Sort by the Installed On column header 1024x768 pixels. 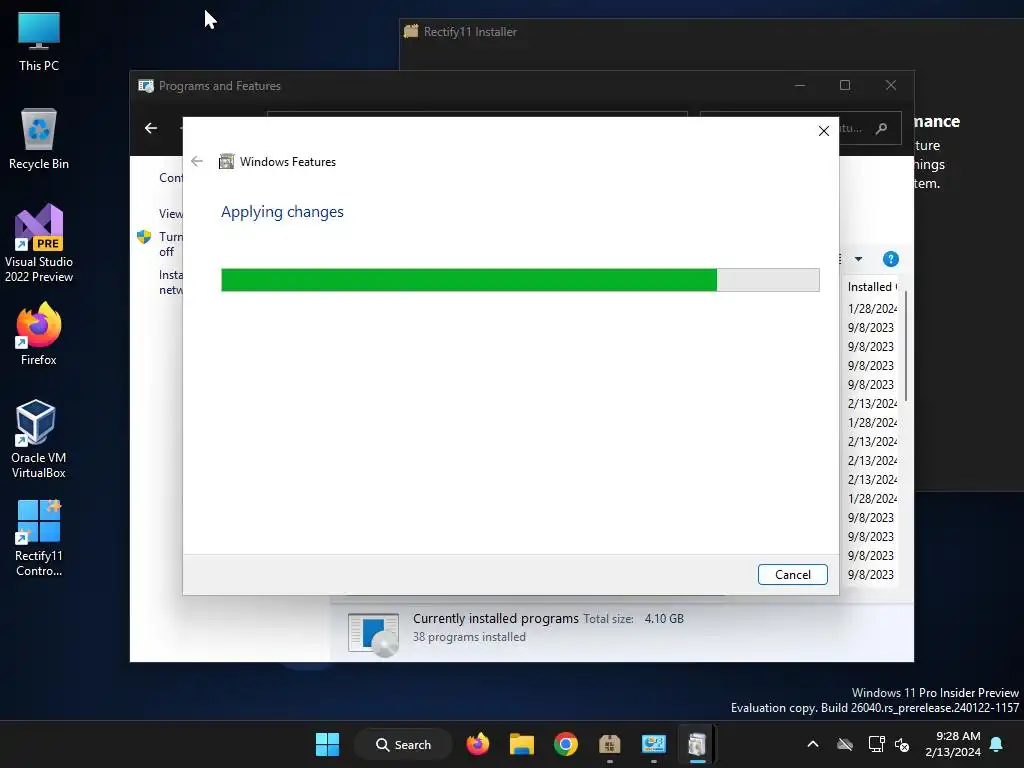tap(872, 287)
